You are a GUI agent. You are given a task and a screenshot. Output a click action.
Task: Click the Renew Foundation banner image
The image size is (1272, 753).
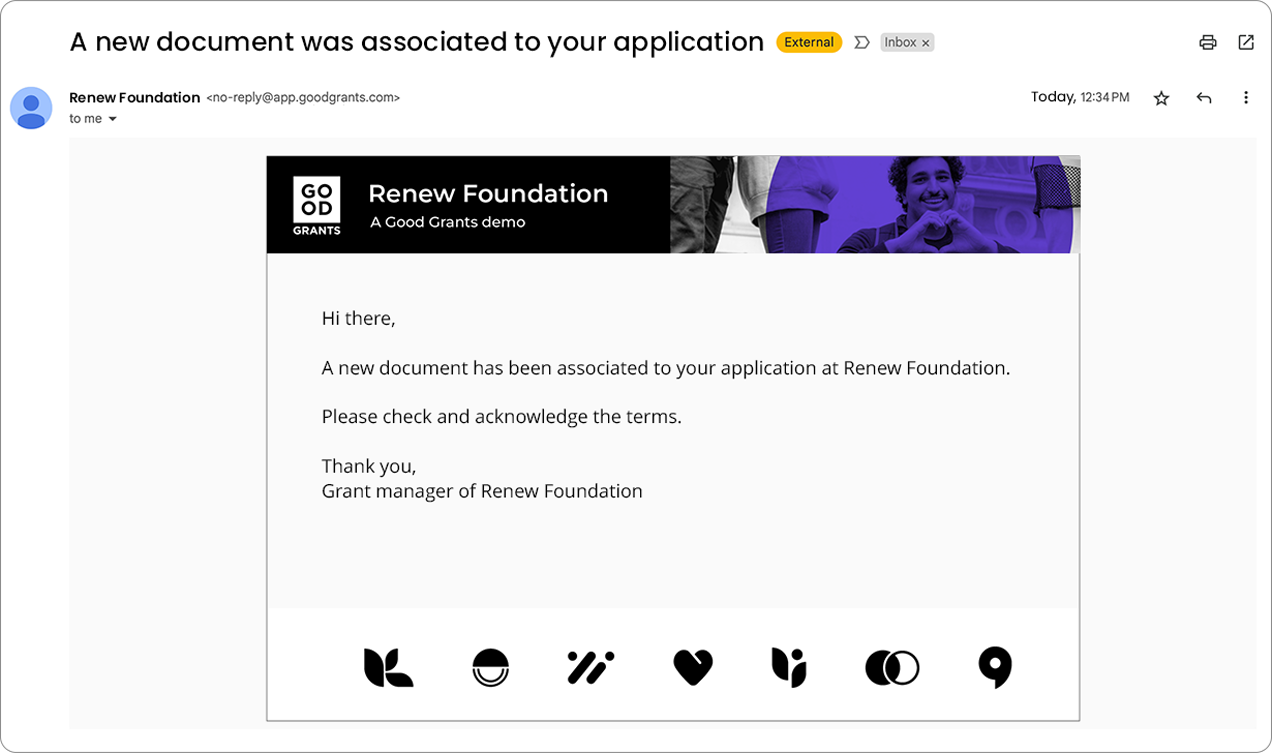point(875,204)
